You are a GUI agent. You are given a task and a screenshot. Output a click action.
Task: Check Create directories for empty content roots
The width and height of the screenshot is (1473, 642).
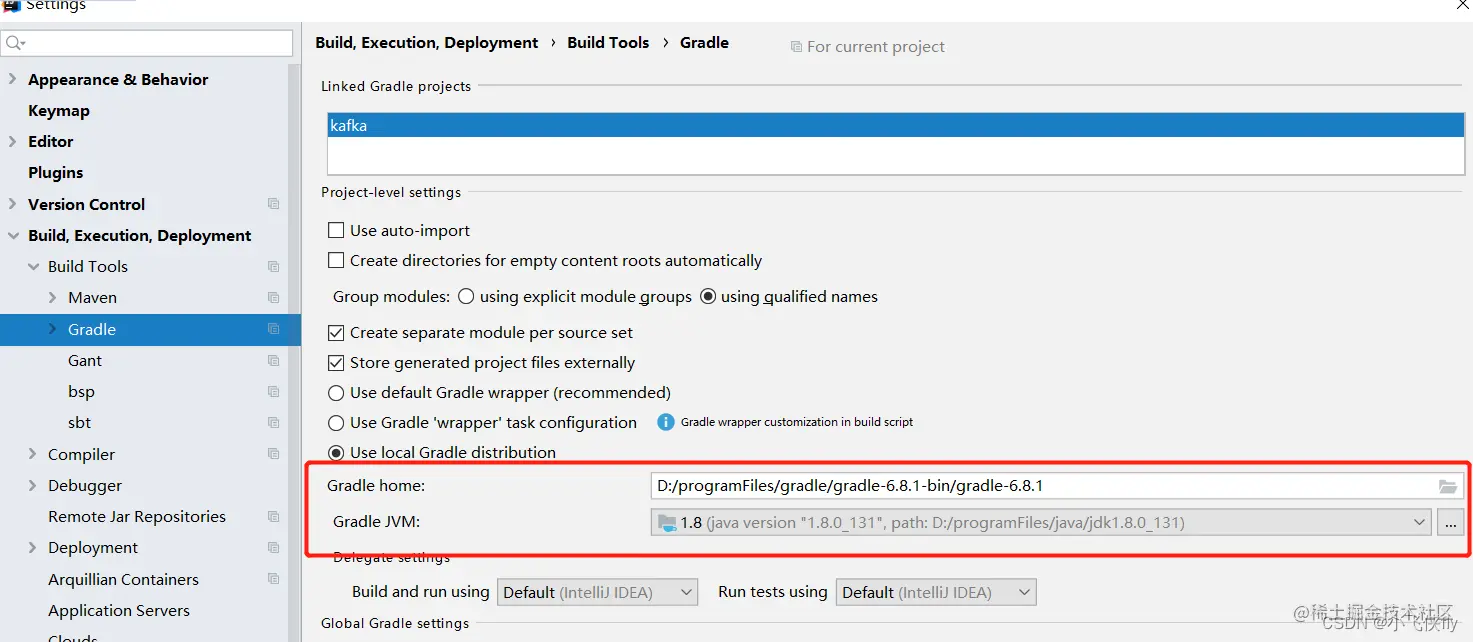(336, 260)
